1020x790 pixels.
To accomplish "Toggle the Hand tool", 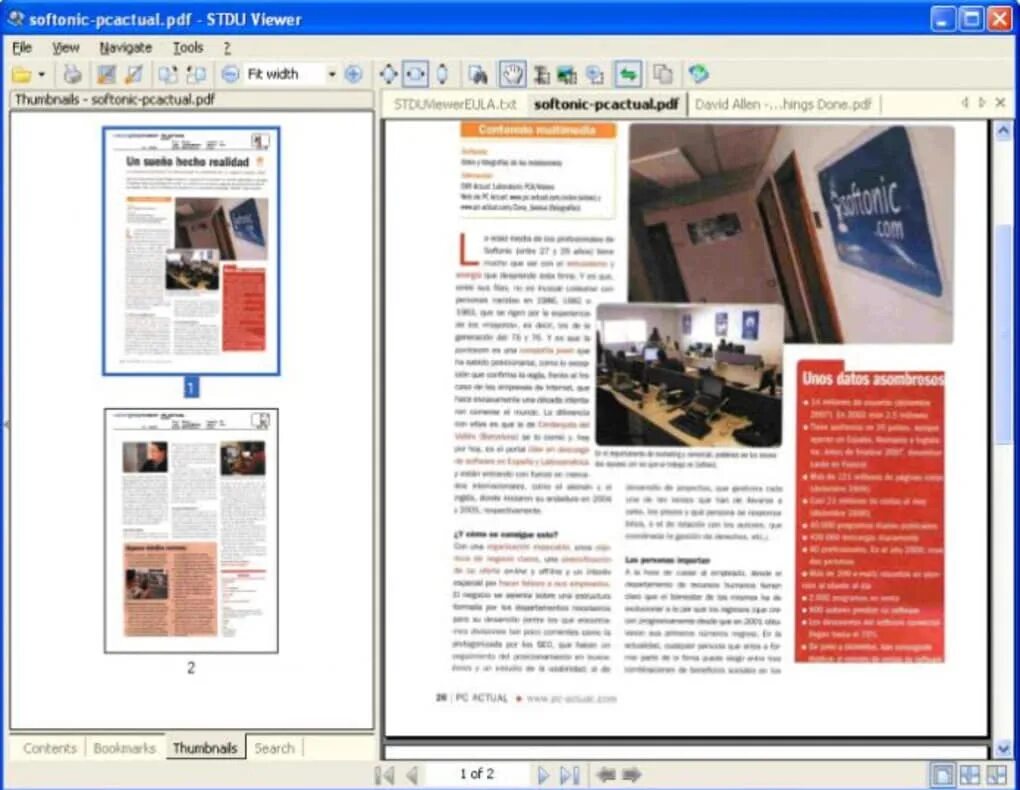I will (512, 74).
